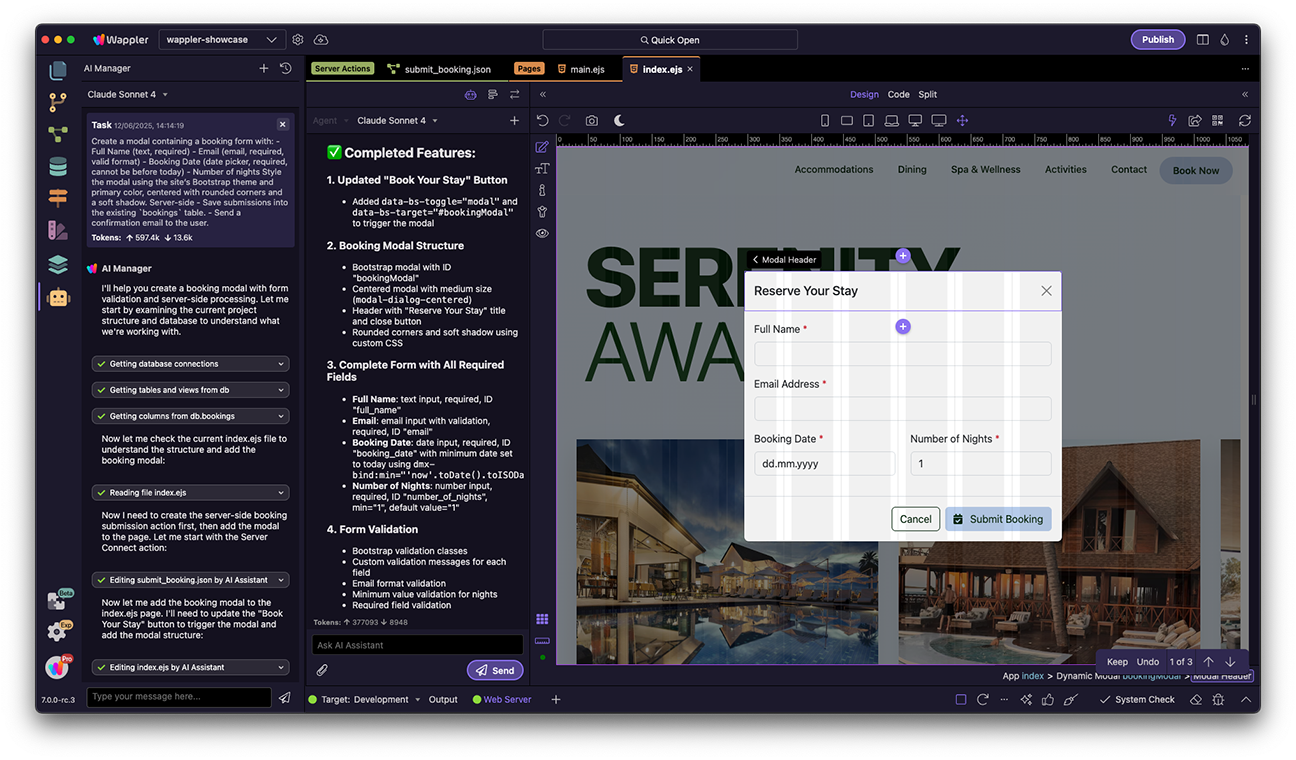
Task: Switch preview to mobile phone size
Action: 825,119
